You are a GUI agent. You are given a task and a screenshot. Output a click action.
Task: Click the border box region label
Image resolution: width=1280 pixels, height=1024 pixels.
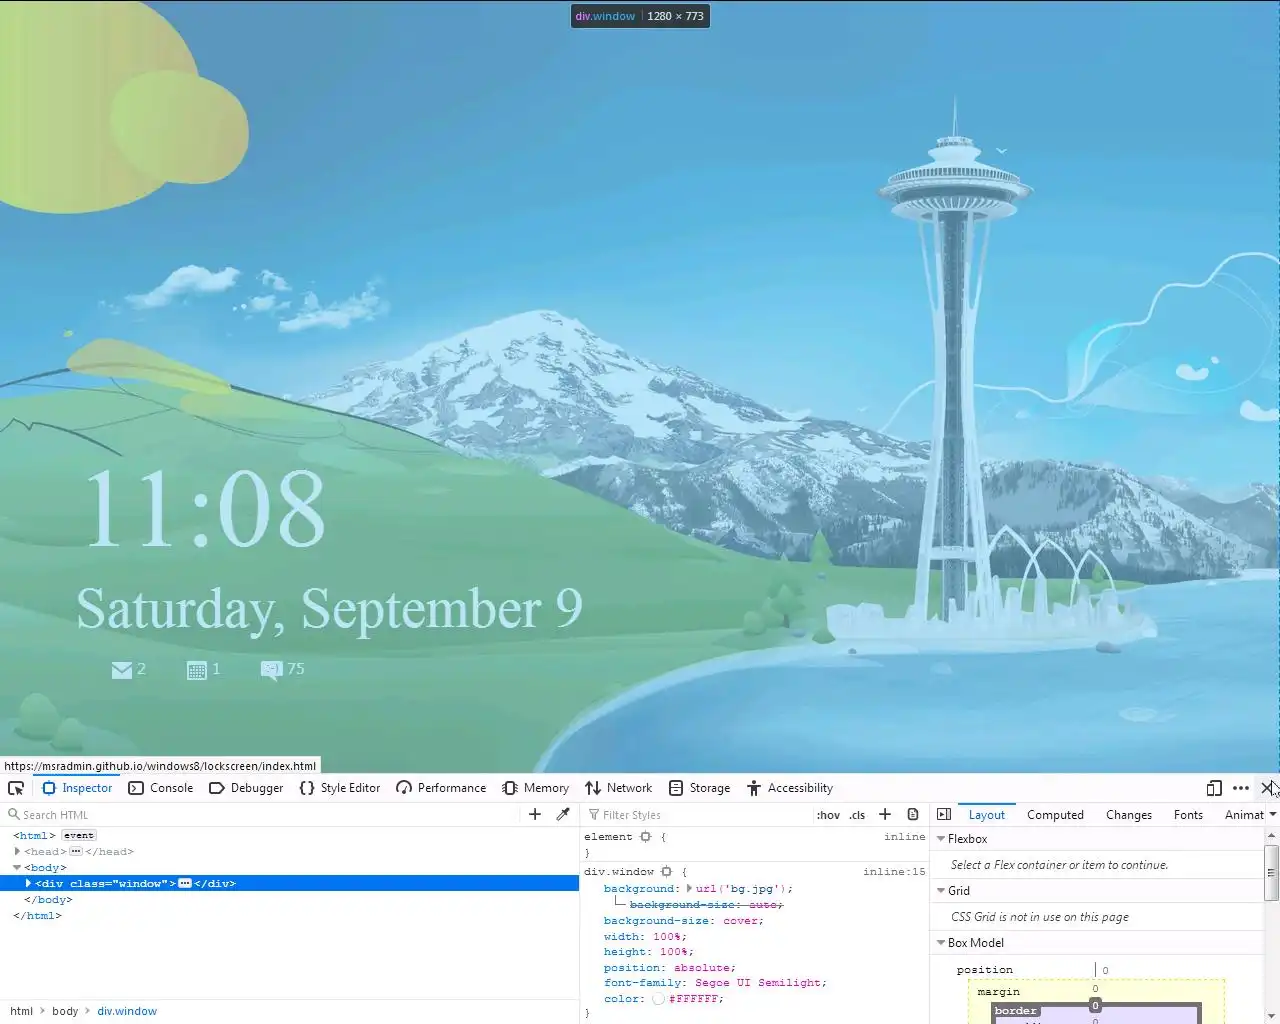(x=1015, y=1011)
